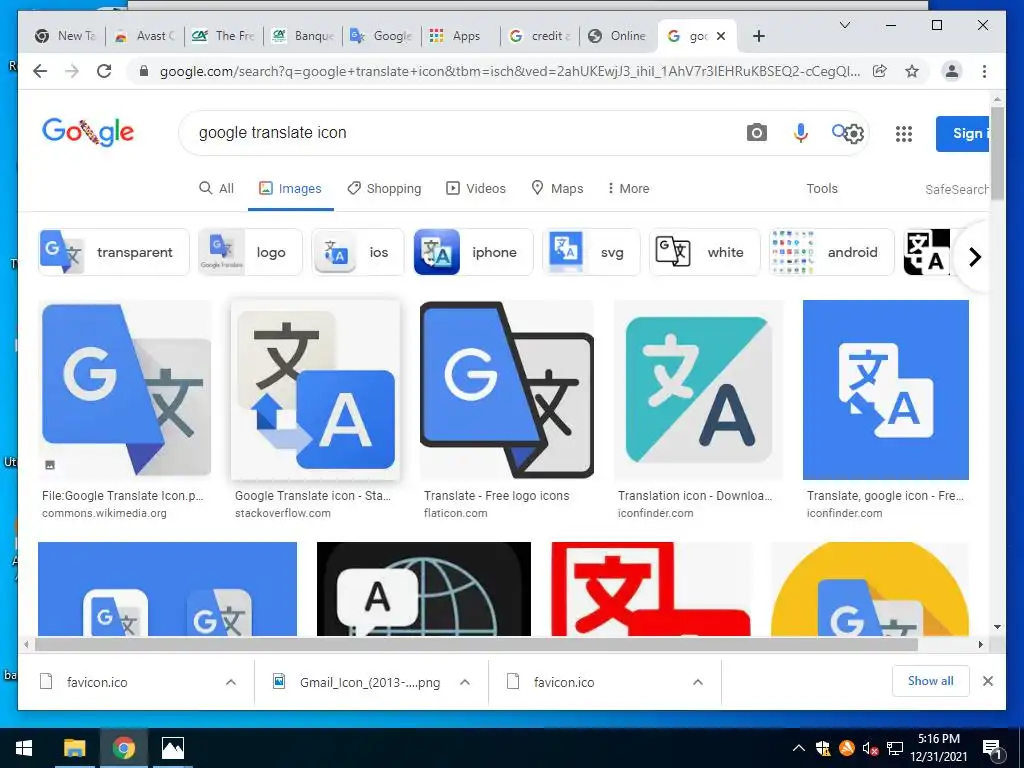The width and height of the screenshot is (1024, 768).
Task: Filter by white chip
Action: pos(705,252)
